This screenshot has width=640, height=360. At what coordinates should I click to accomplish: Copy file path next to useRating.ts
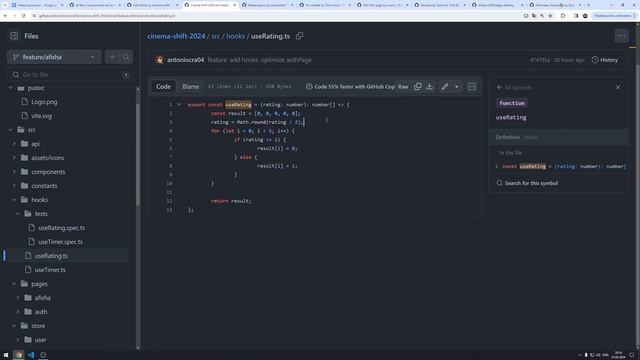pyautogui.click(x=299, y=36)
